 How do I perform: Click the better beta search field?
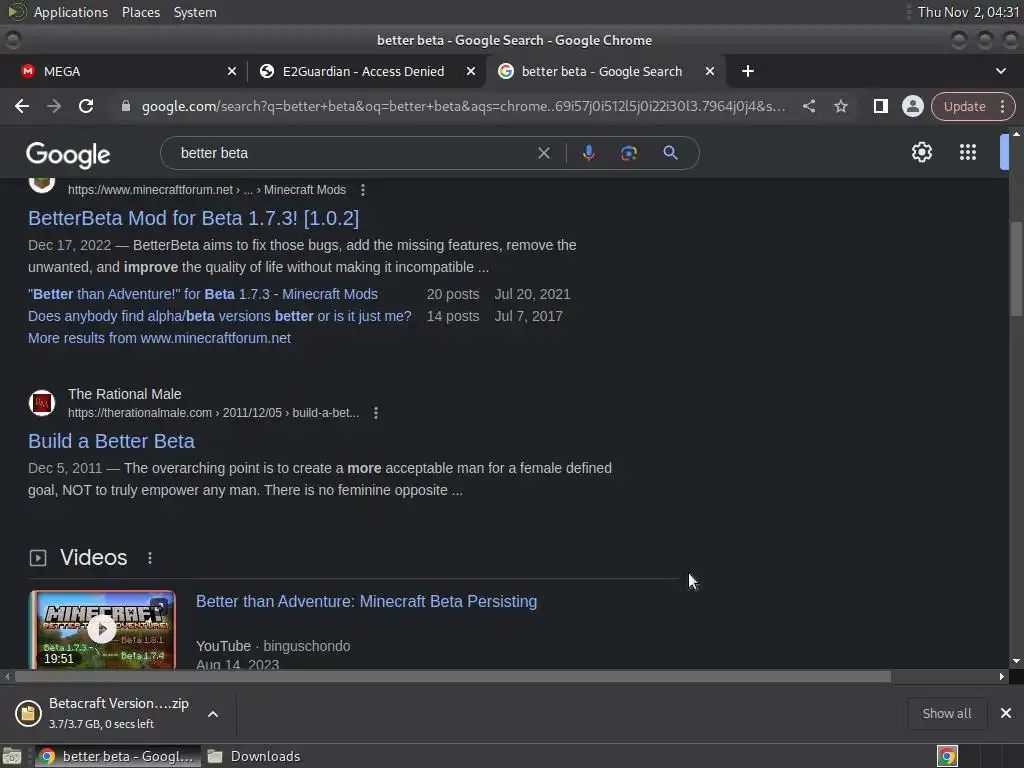(x=353, y=153)
